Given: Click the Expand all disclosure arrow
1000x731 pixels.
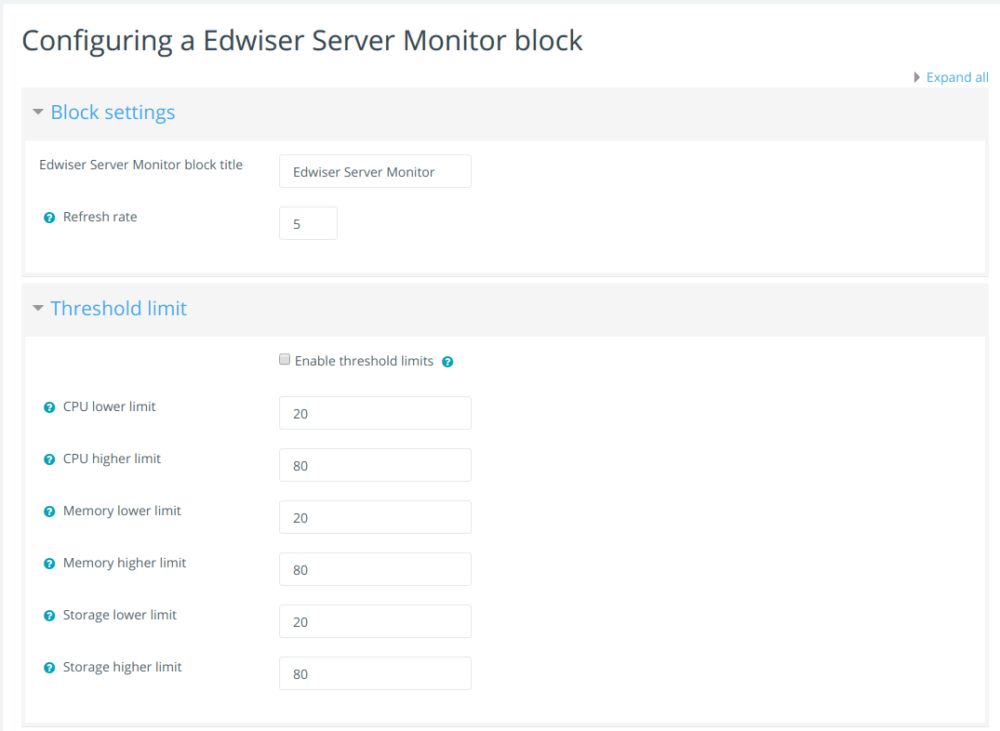Looking at the screenshot, I should [917, 77].
